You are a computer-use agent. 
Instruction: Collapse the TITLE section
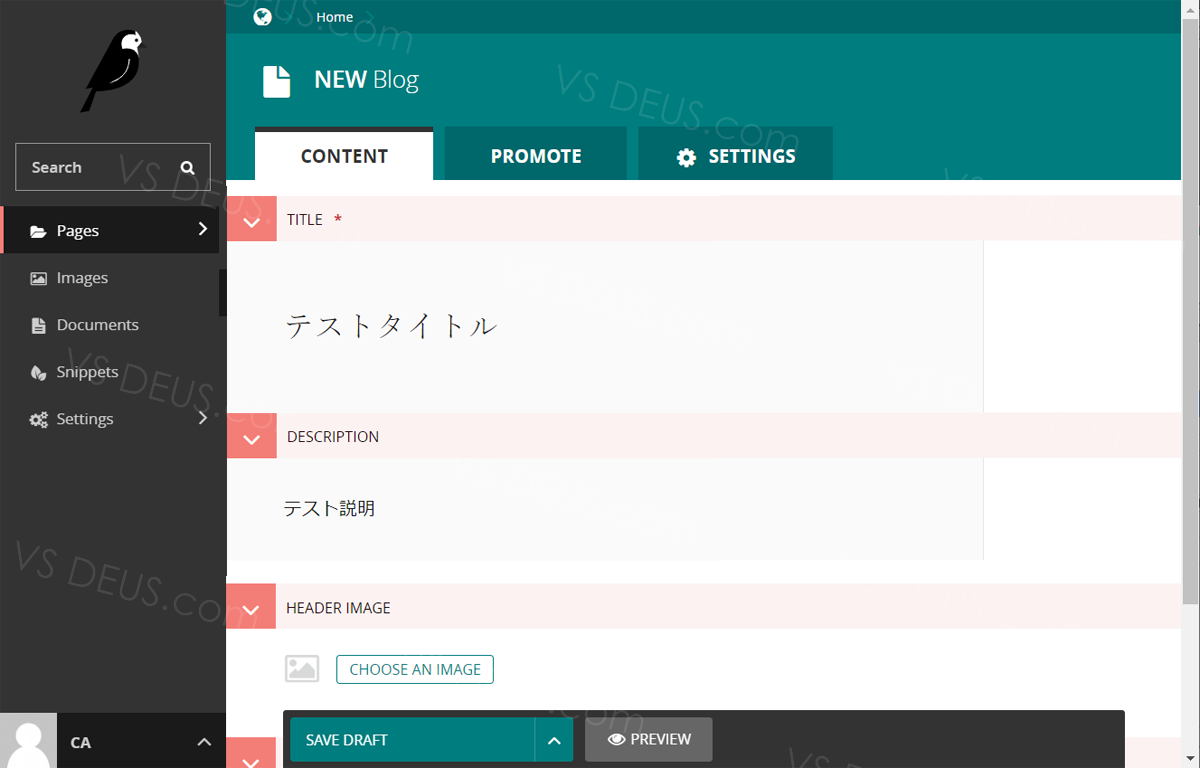pyautogui.click(x=251, y=220)
